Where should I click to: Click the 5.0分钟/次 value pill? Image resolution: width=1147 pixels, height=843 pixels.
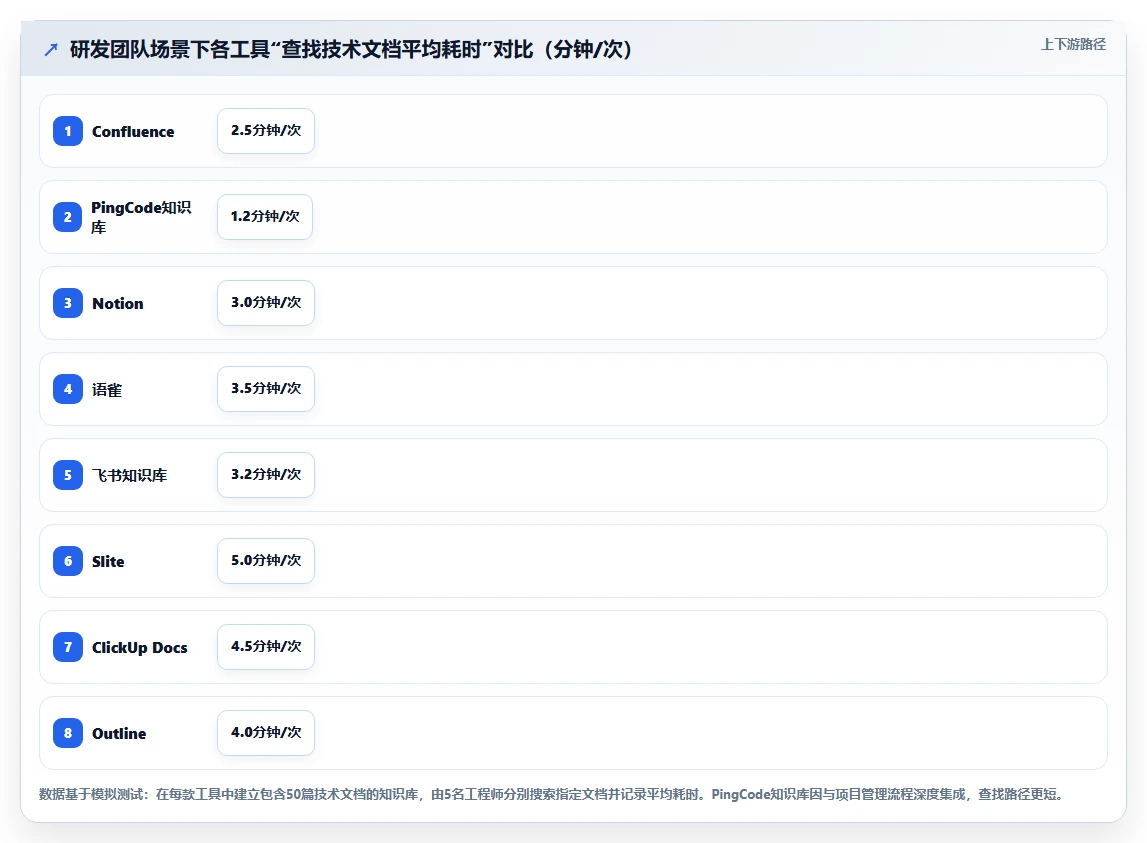266,561
